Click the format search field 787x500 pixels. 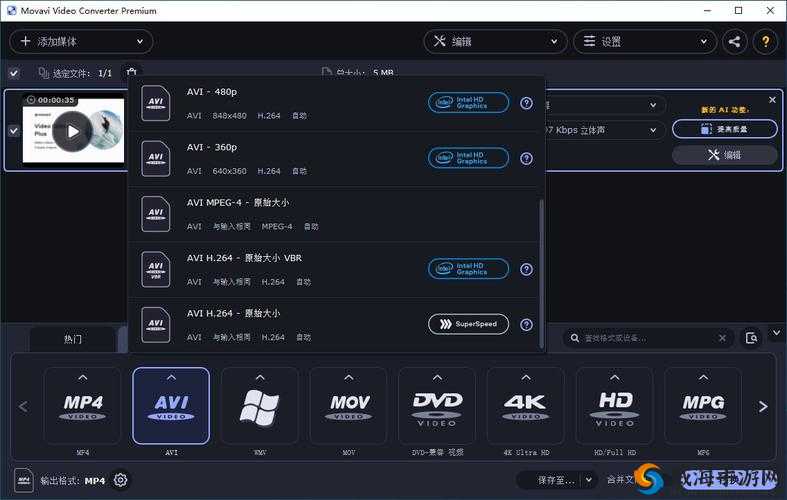click(647, 338)
